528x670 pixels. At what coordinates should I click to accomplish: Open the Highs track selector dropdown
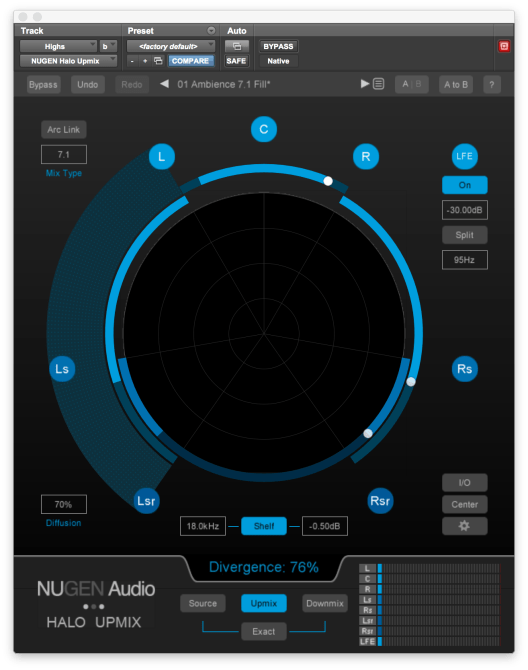(58, 46)
